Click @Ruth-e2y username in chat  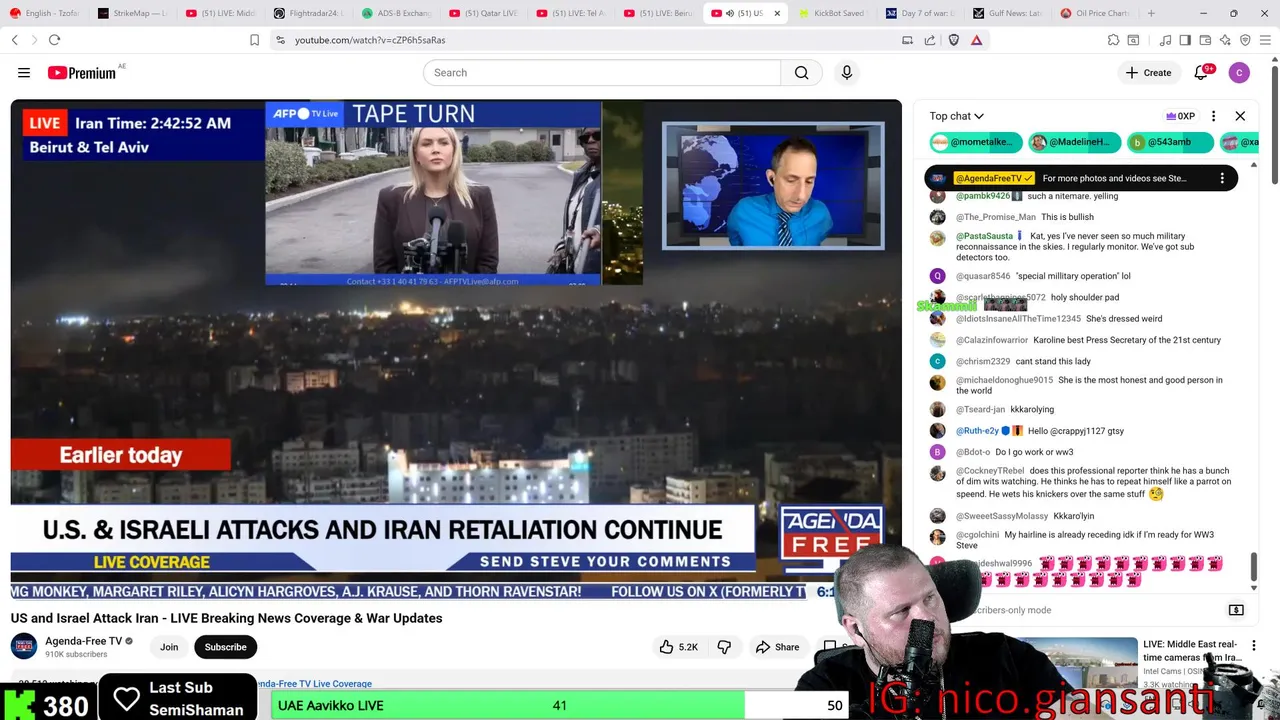[977, 431]
